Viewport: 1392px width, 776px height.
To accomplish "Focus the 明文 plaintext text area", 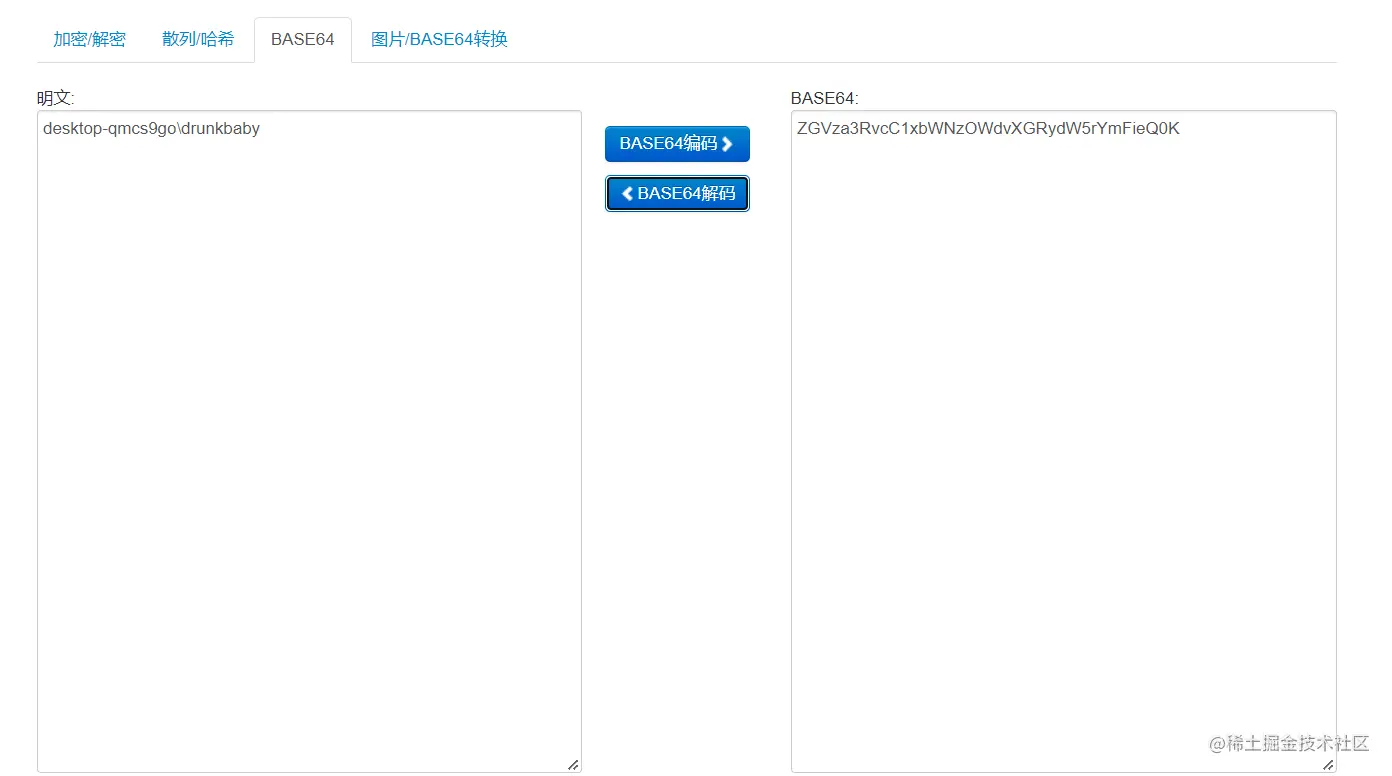I will tap(309, 441).
